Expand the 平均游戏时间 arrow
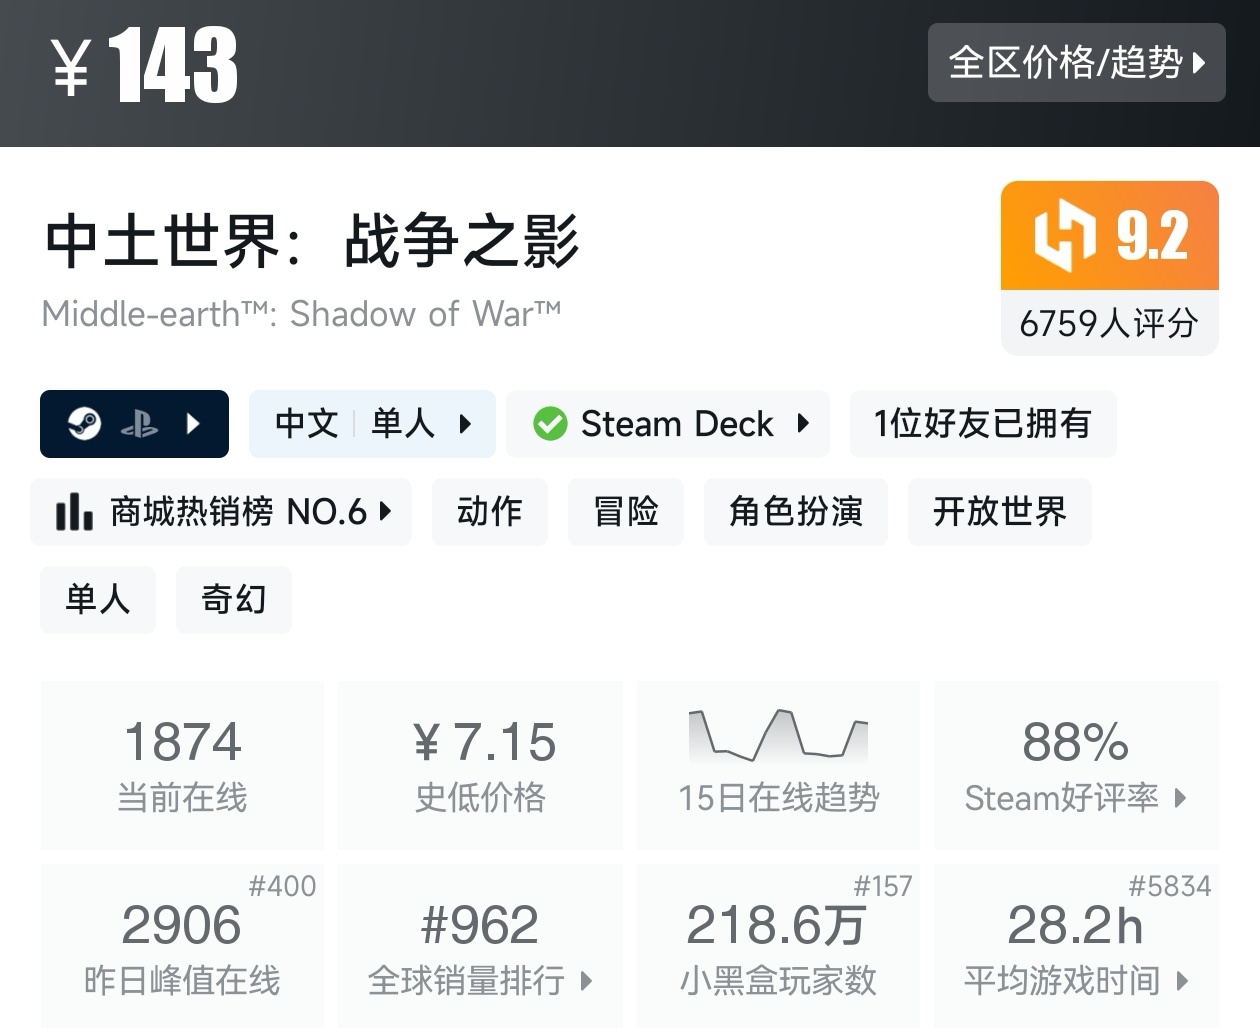1260x1028 pixels. pos(1182,981)
